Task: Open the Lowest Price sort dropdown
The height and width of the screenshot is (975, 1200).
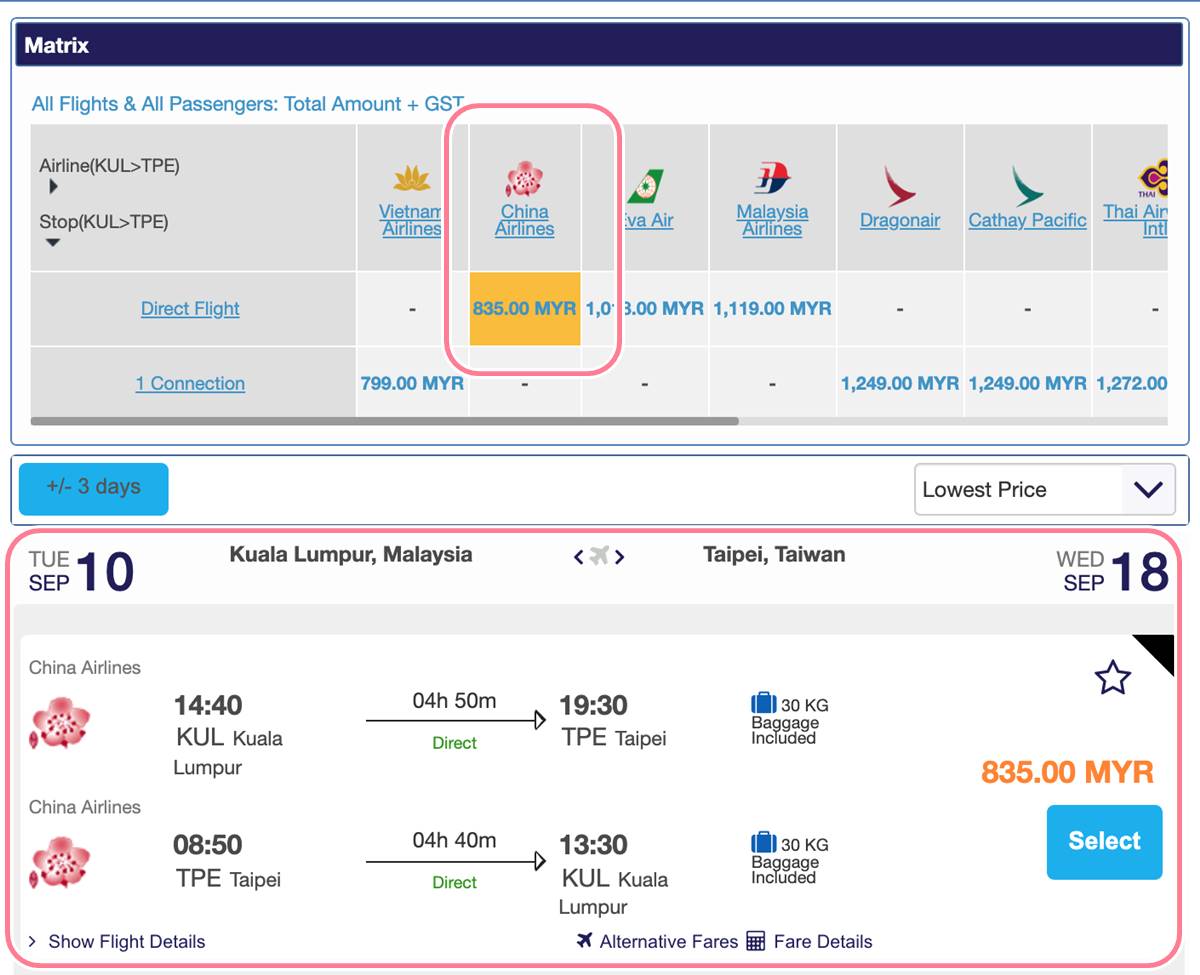Action: [x=1045, y=490]
